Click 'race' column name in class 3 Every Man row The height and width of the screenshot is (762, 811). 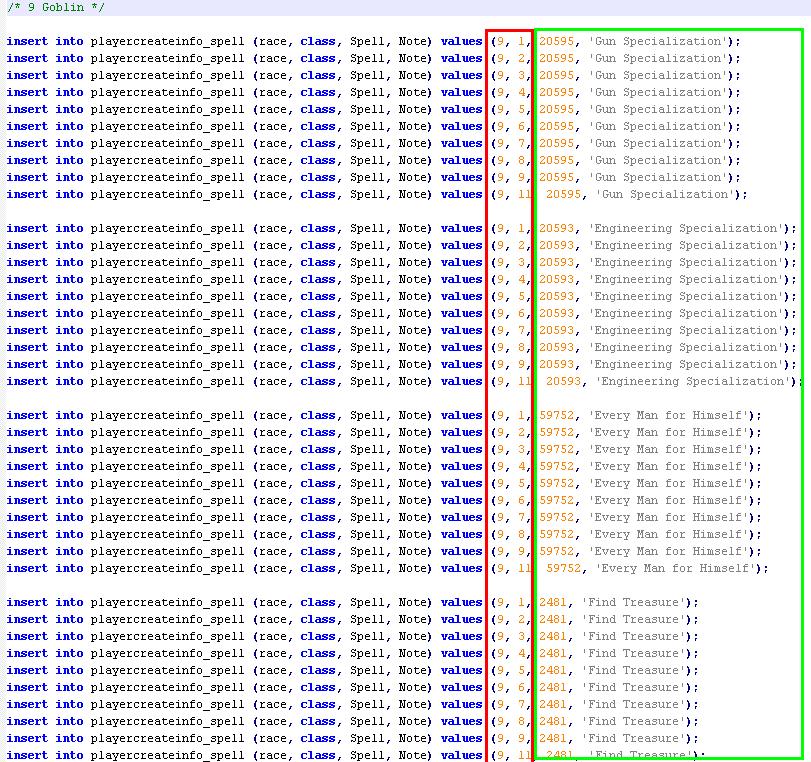(273, 450)
